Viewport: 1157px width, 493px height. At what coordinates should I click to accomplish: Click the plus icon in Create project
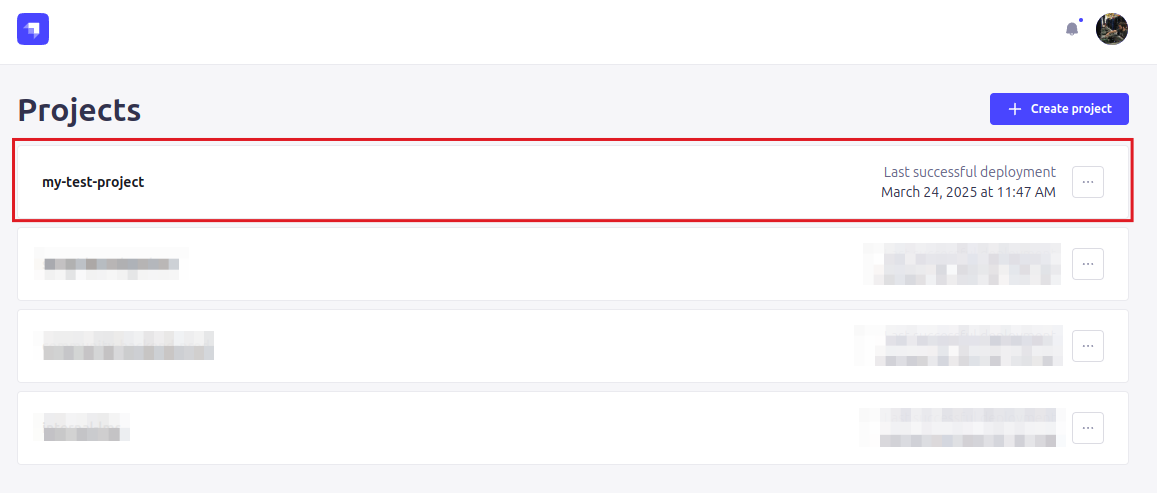1015,109
